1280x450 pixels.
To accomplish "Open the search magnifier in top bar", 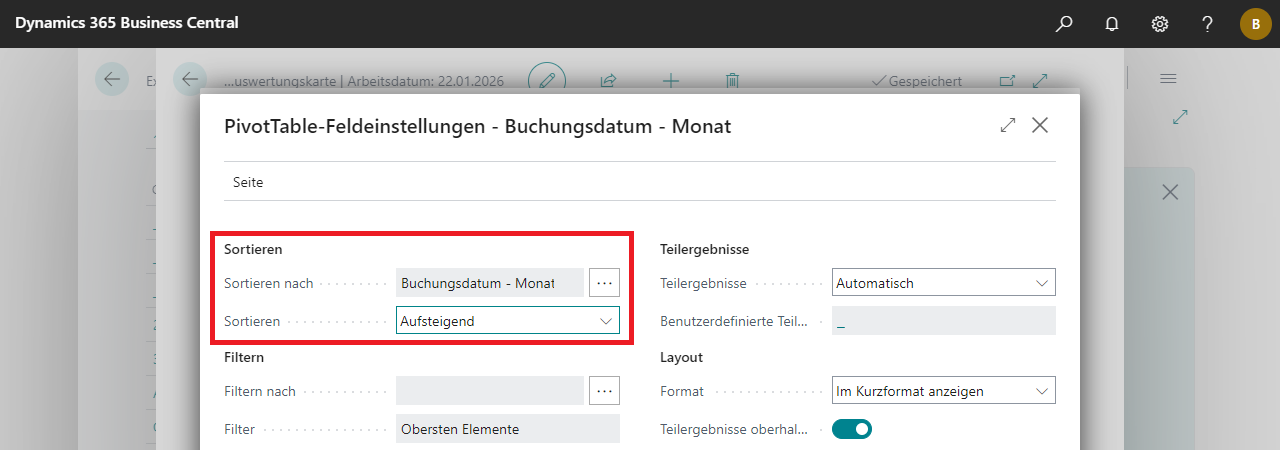I will [x=1064, y=24].
